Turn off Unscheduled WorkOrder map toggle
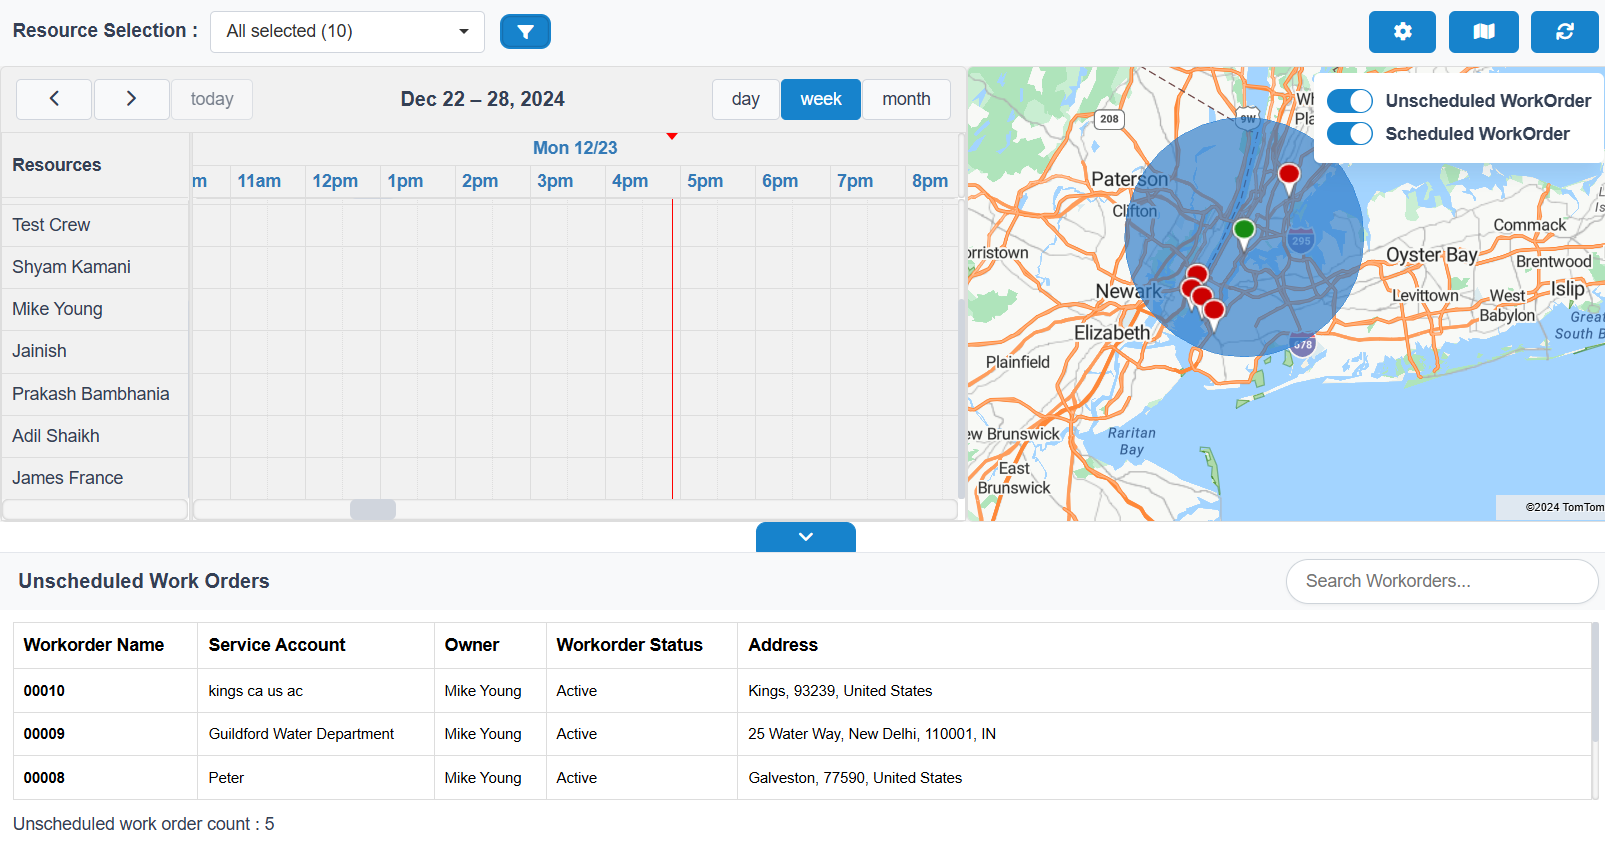This screenshot has height=841, width=1605. click(x=1350, y=101)
